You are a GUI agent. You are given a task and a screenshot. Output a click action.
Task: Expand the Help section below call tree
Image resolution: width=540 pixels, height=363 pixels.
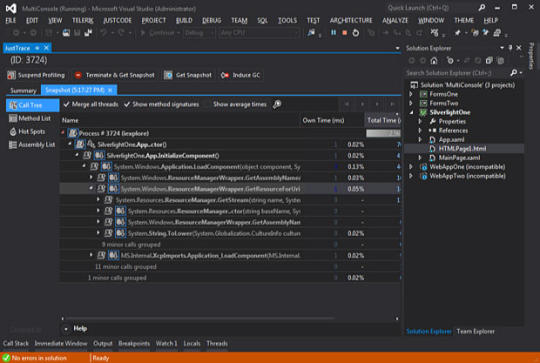(x=66, y=329)
